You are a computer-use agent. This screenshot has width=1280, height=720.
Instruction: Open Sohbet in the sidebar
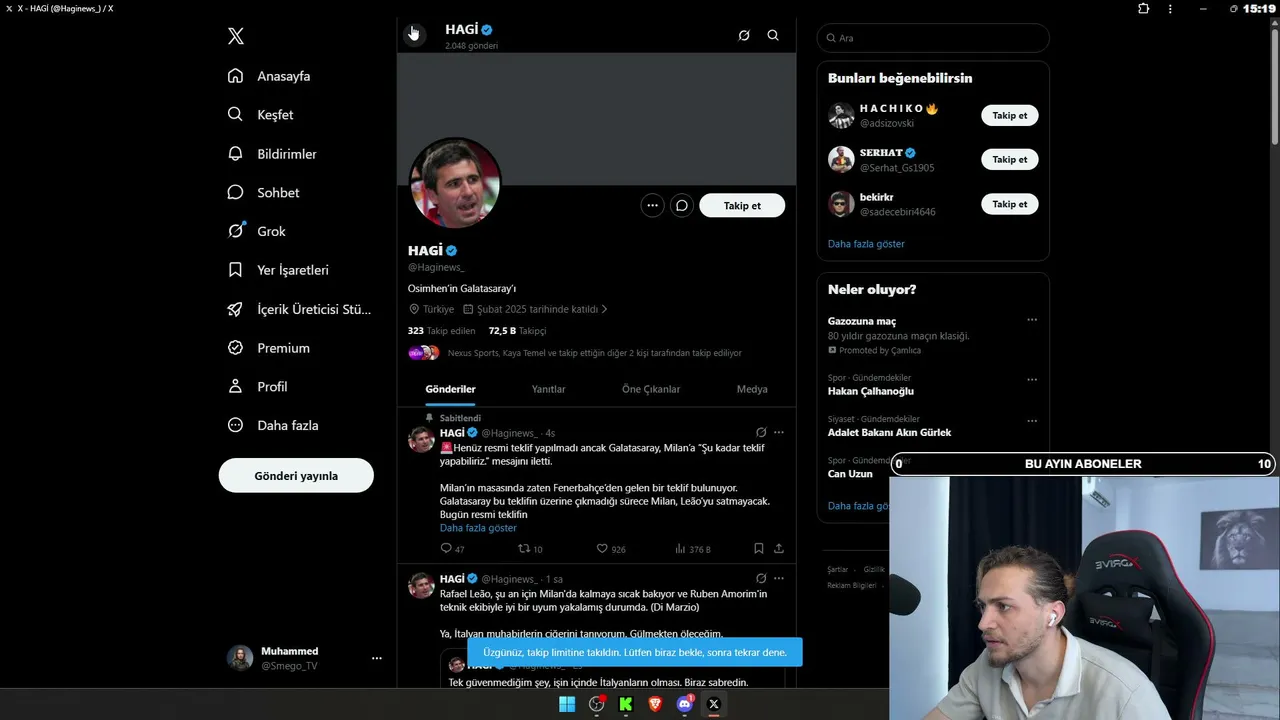coord(264,192)
